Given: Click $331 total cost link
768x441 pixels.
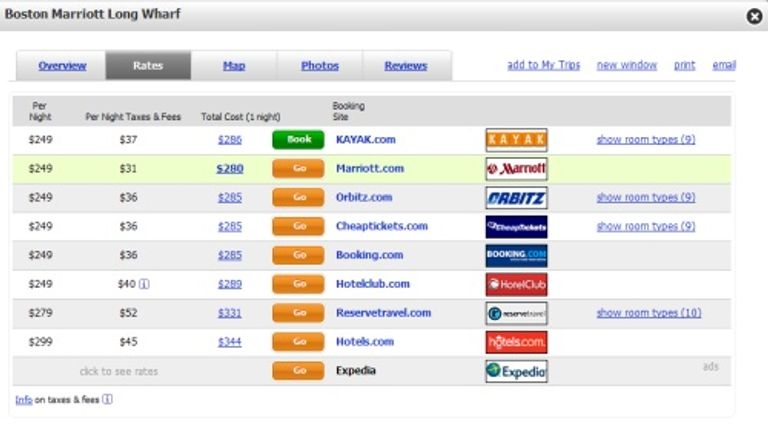Looking at the screenshot, I should tap(230, 313).
